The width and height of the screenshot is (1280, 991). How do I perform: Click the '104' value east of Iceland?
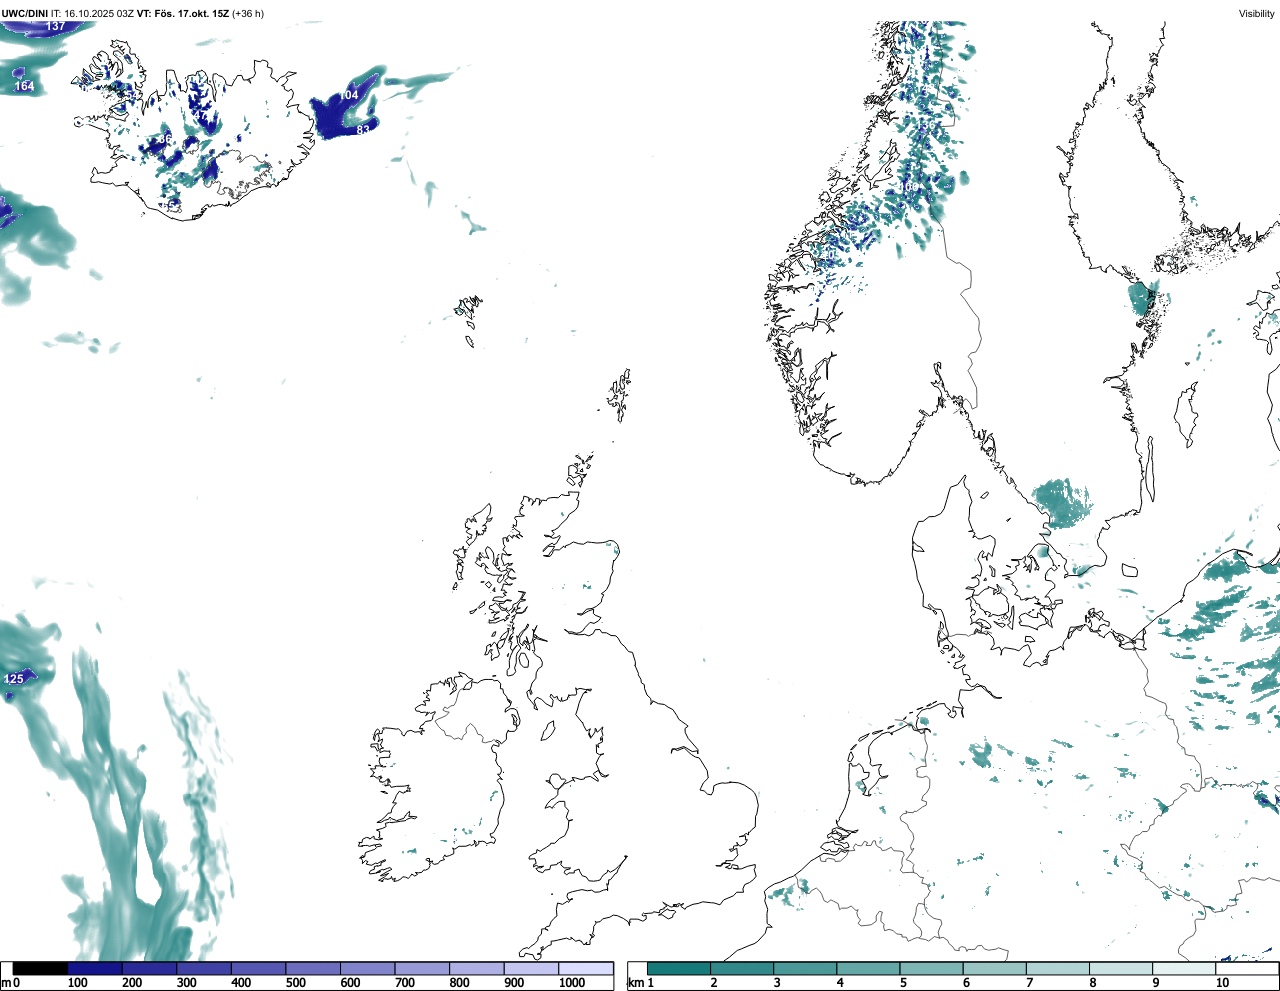point(348,95)
